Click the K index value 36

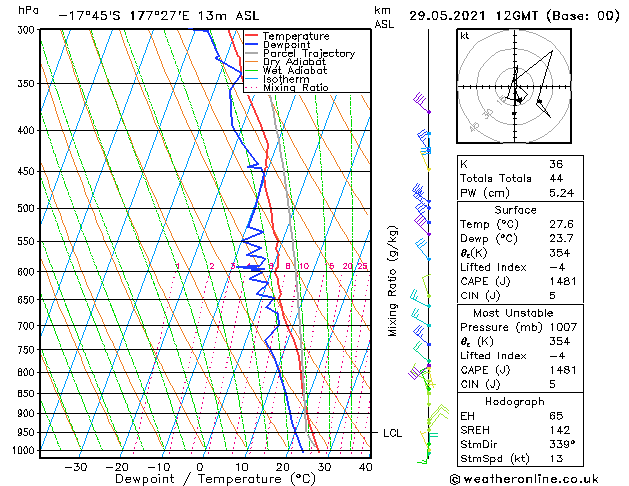tap(556, 164)
